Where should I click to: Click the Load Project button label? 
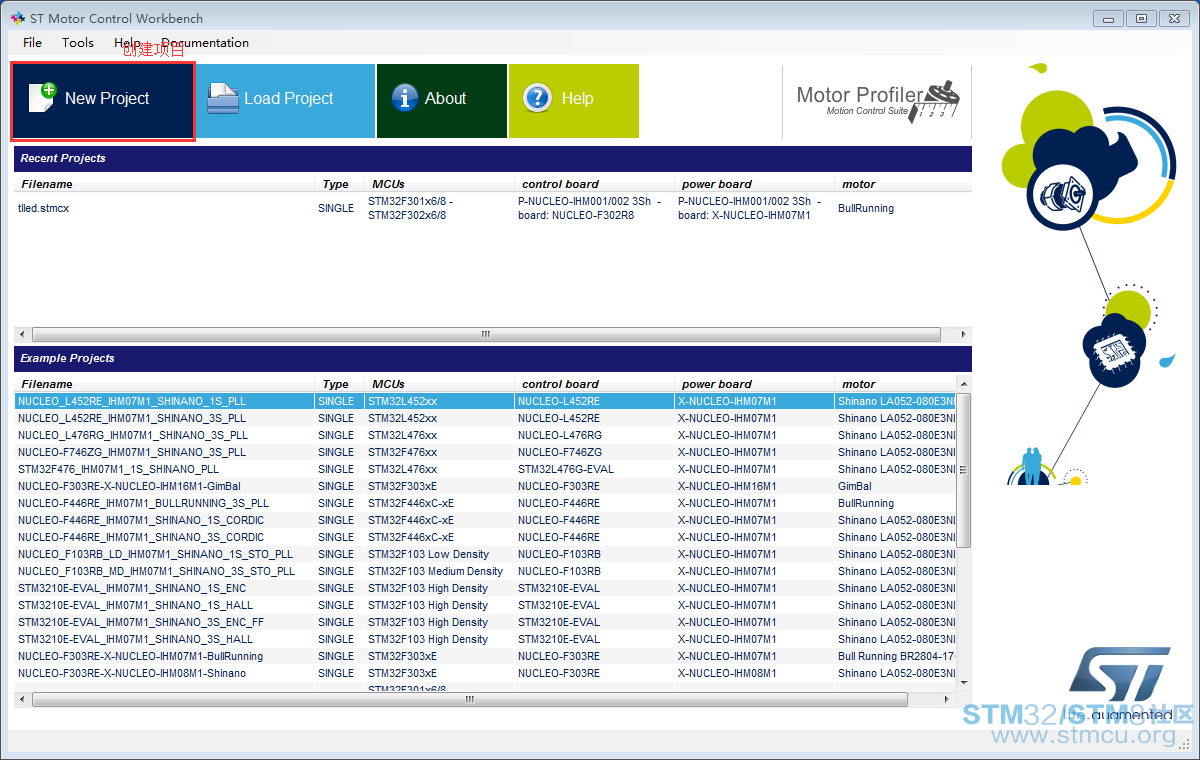click(288, 98)
